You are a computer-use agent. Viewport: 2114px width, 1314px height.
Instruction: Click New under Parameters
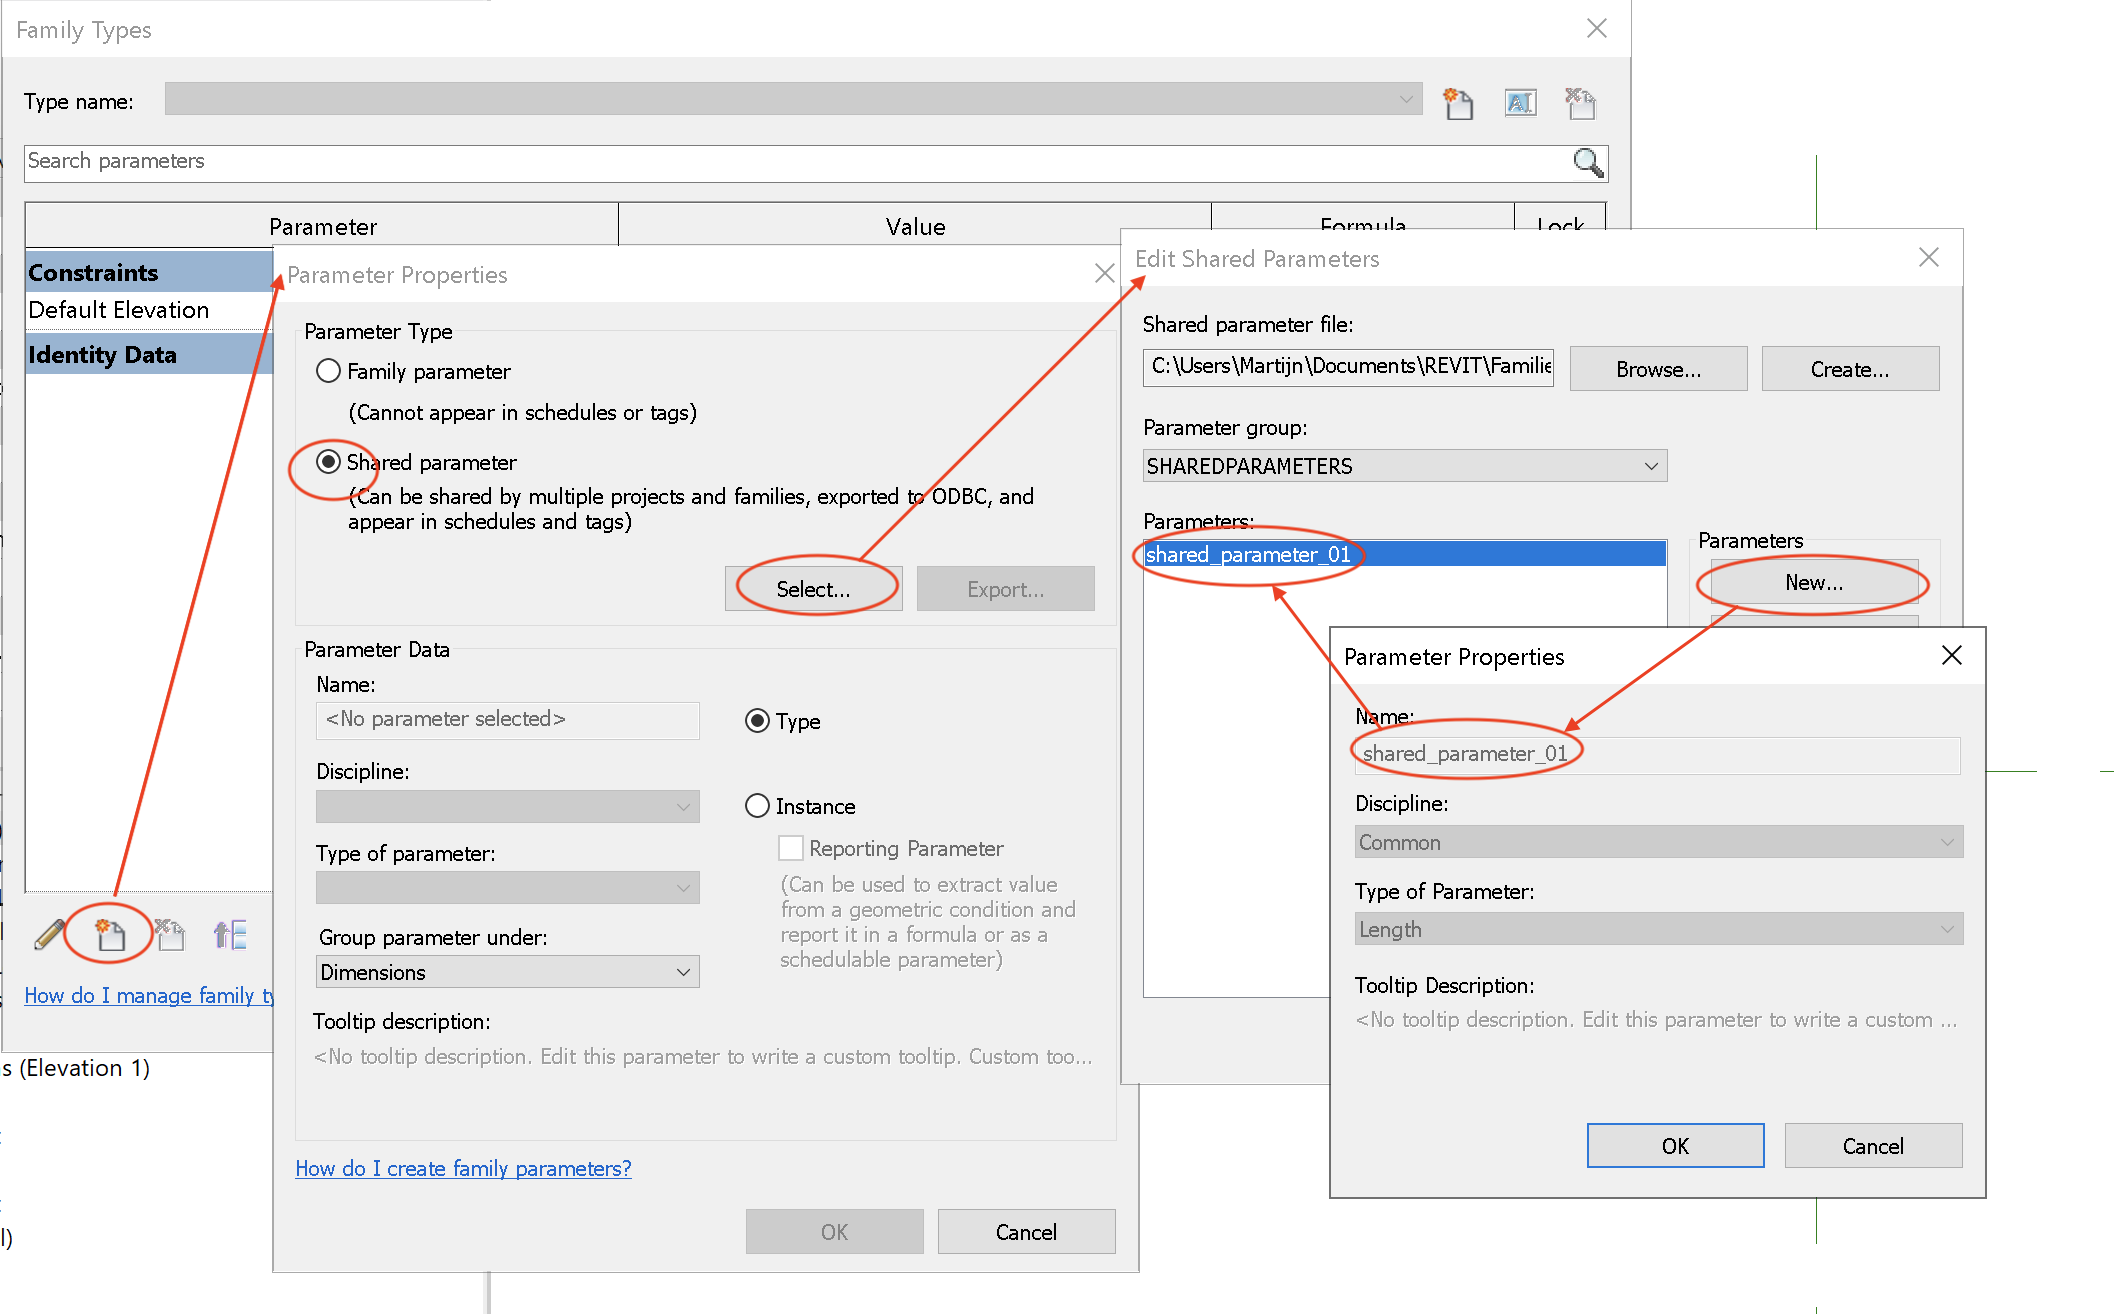pos(1812,582)
